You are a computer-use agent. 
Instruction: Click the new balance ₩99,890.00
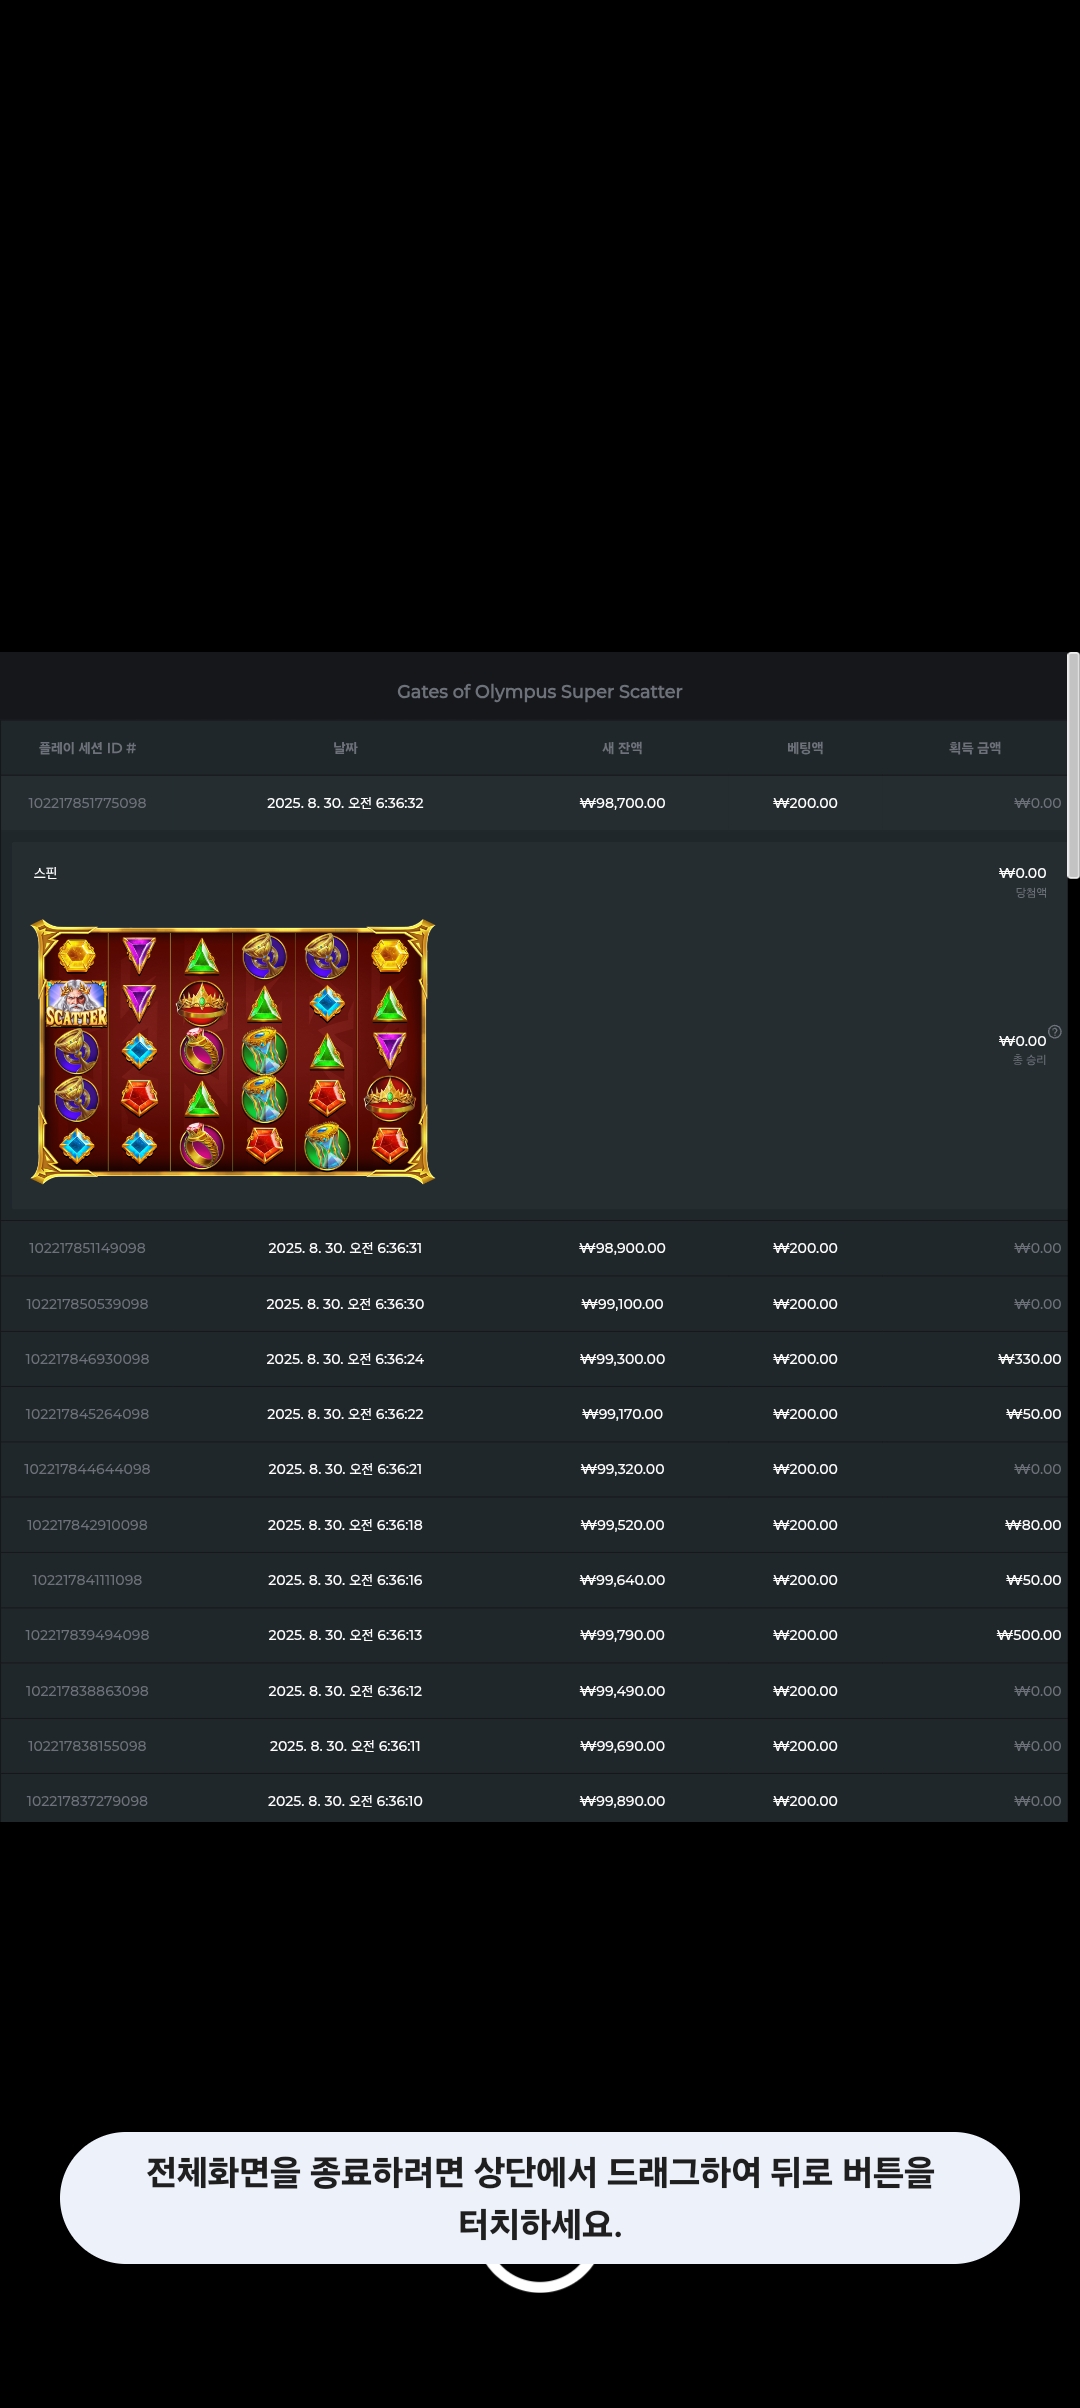(622, 1801)
